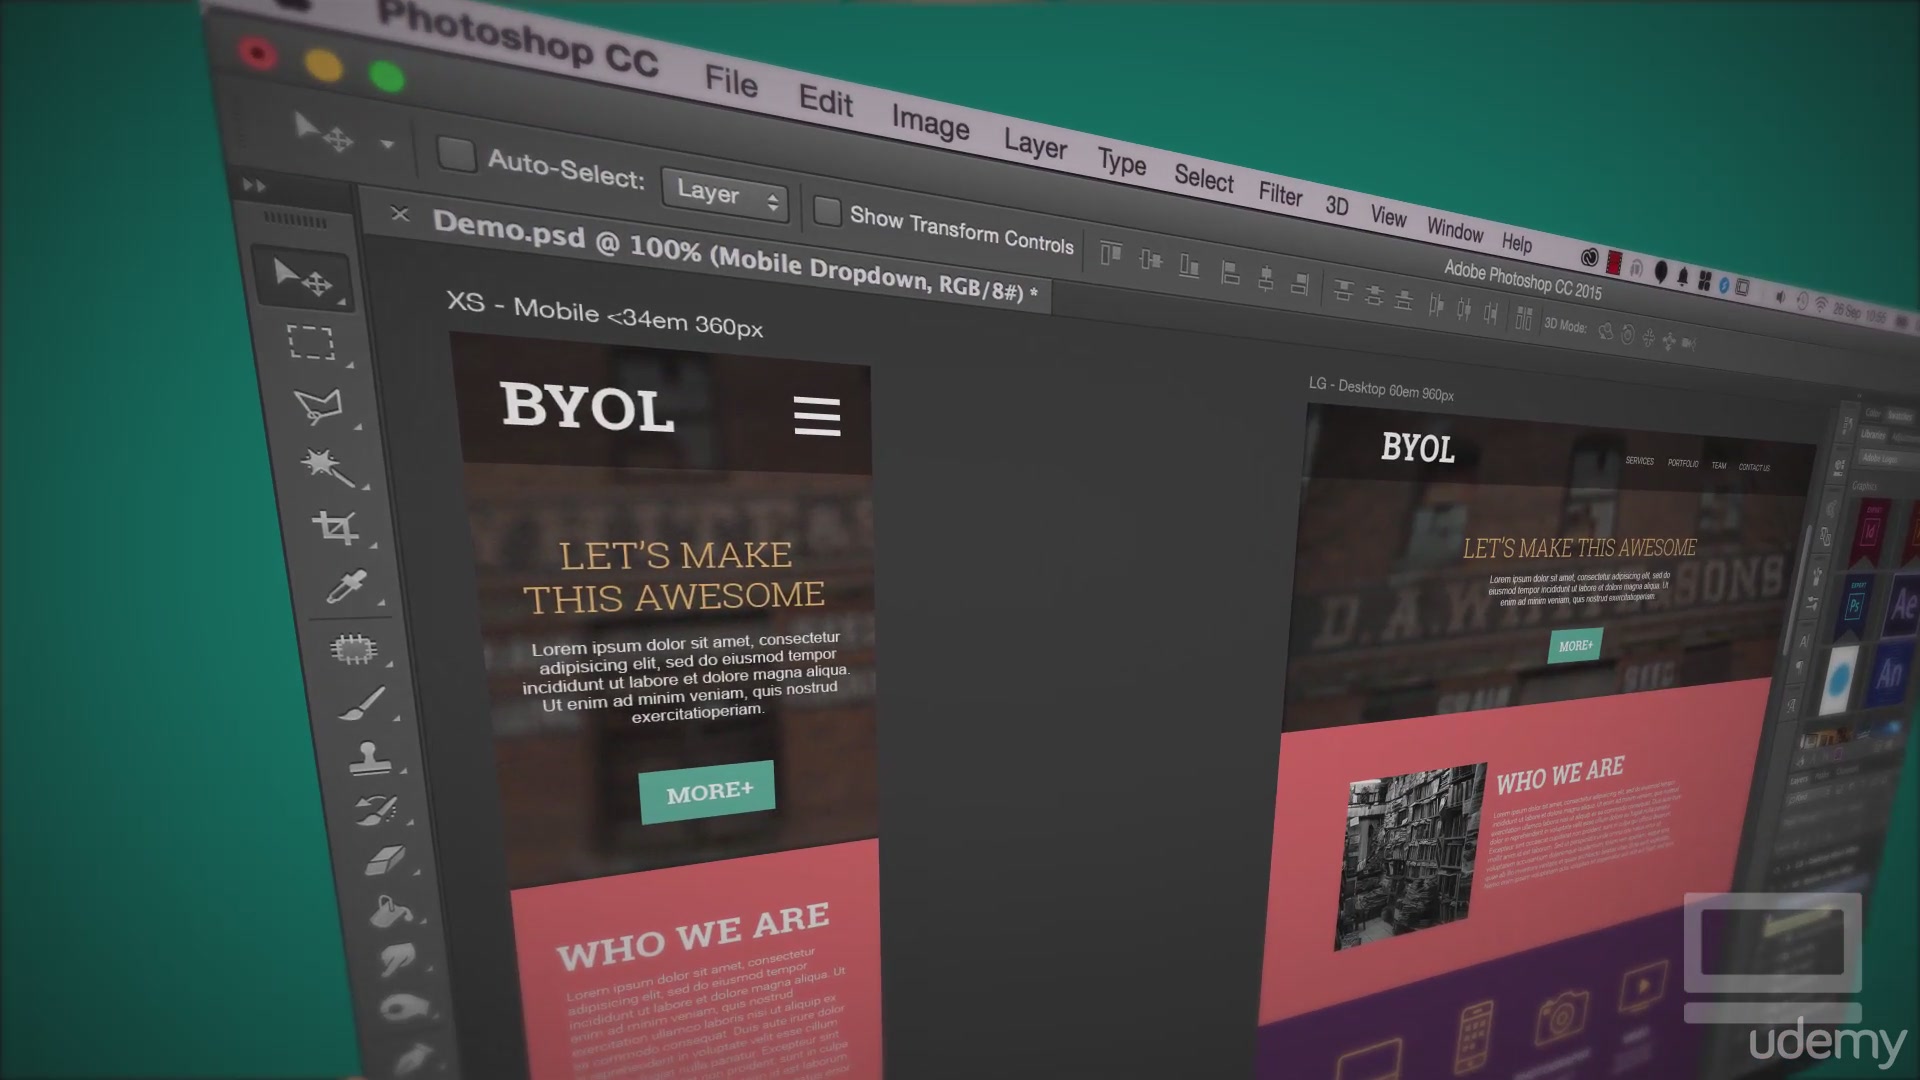Image resolution: width=1920 pixels, height=1080 pixels.
Task: Select the Magic Wand tool
Action: point(327,466)
